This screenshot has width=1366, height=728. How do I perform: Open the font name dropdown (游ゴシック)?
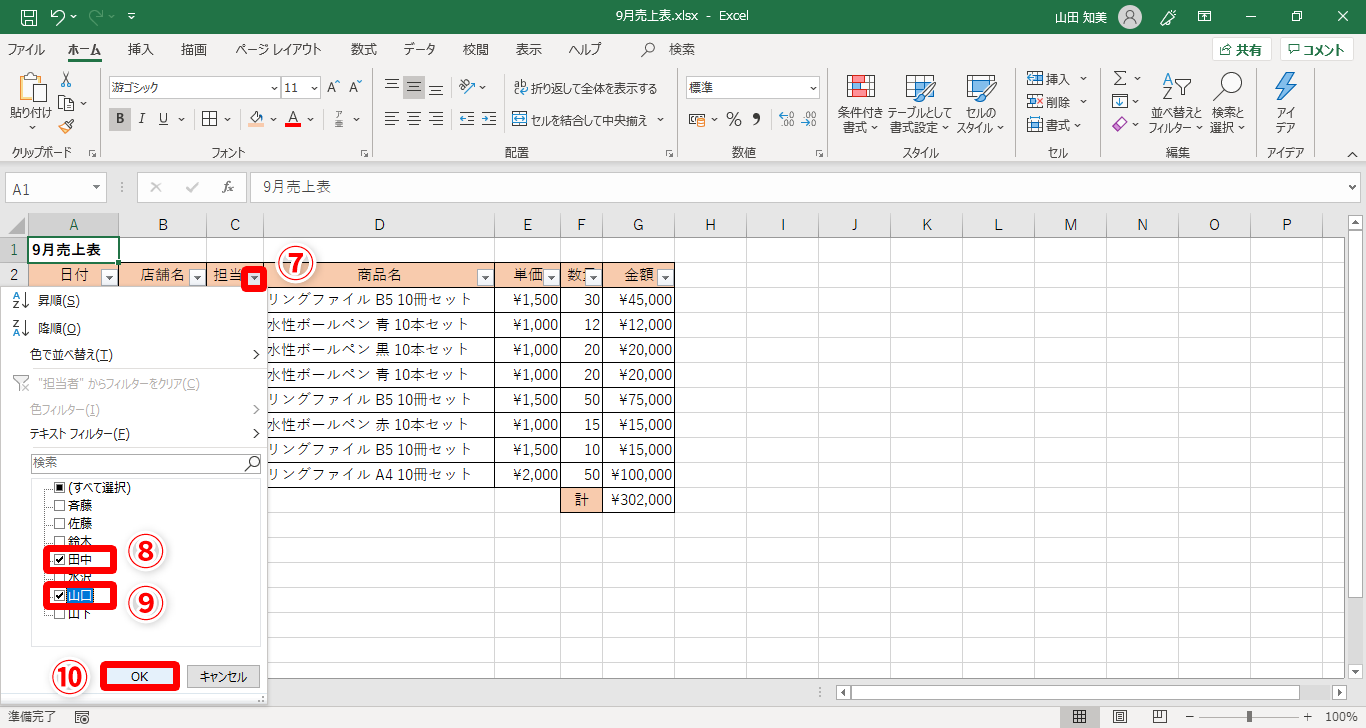(x=274, y=88)
